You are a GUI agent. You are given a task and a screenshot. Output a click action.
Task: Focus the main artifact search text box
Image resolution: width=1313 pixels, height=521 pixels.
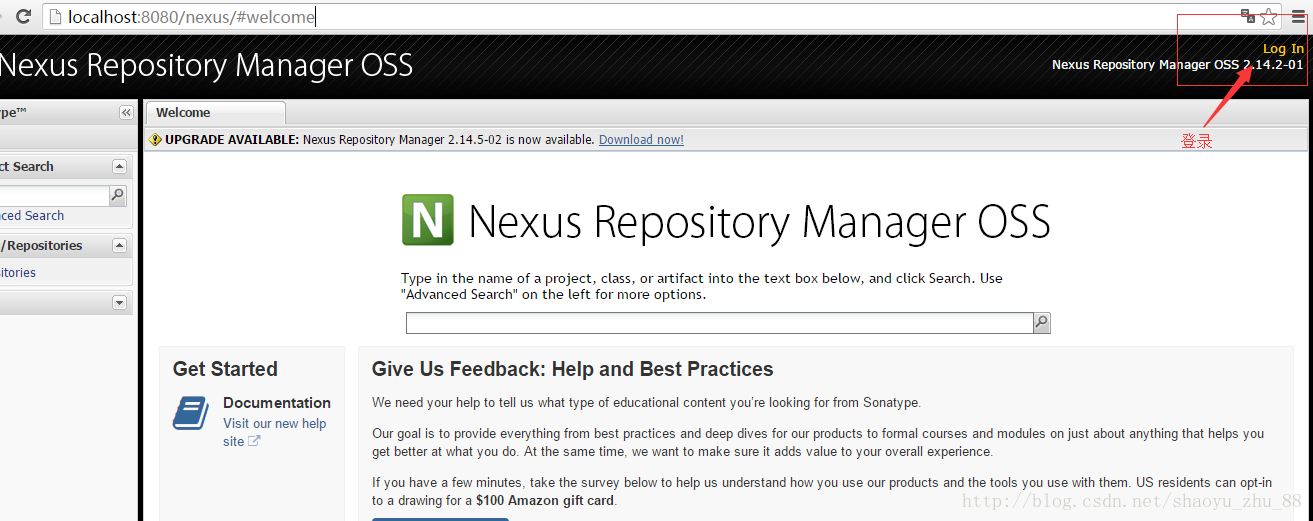click(719, 322)
